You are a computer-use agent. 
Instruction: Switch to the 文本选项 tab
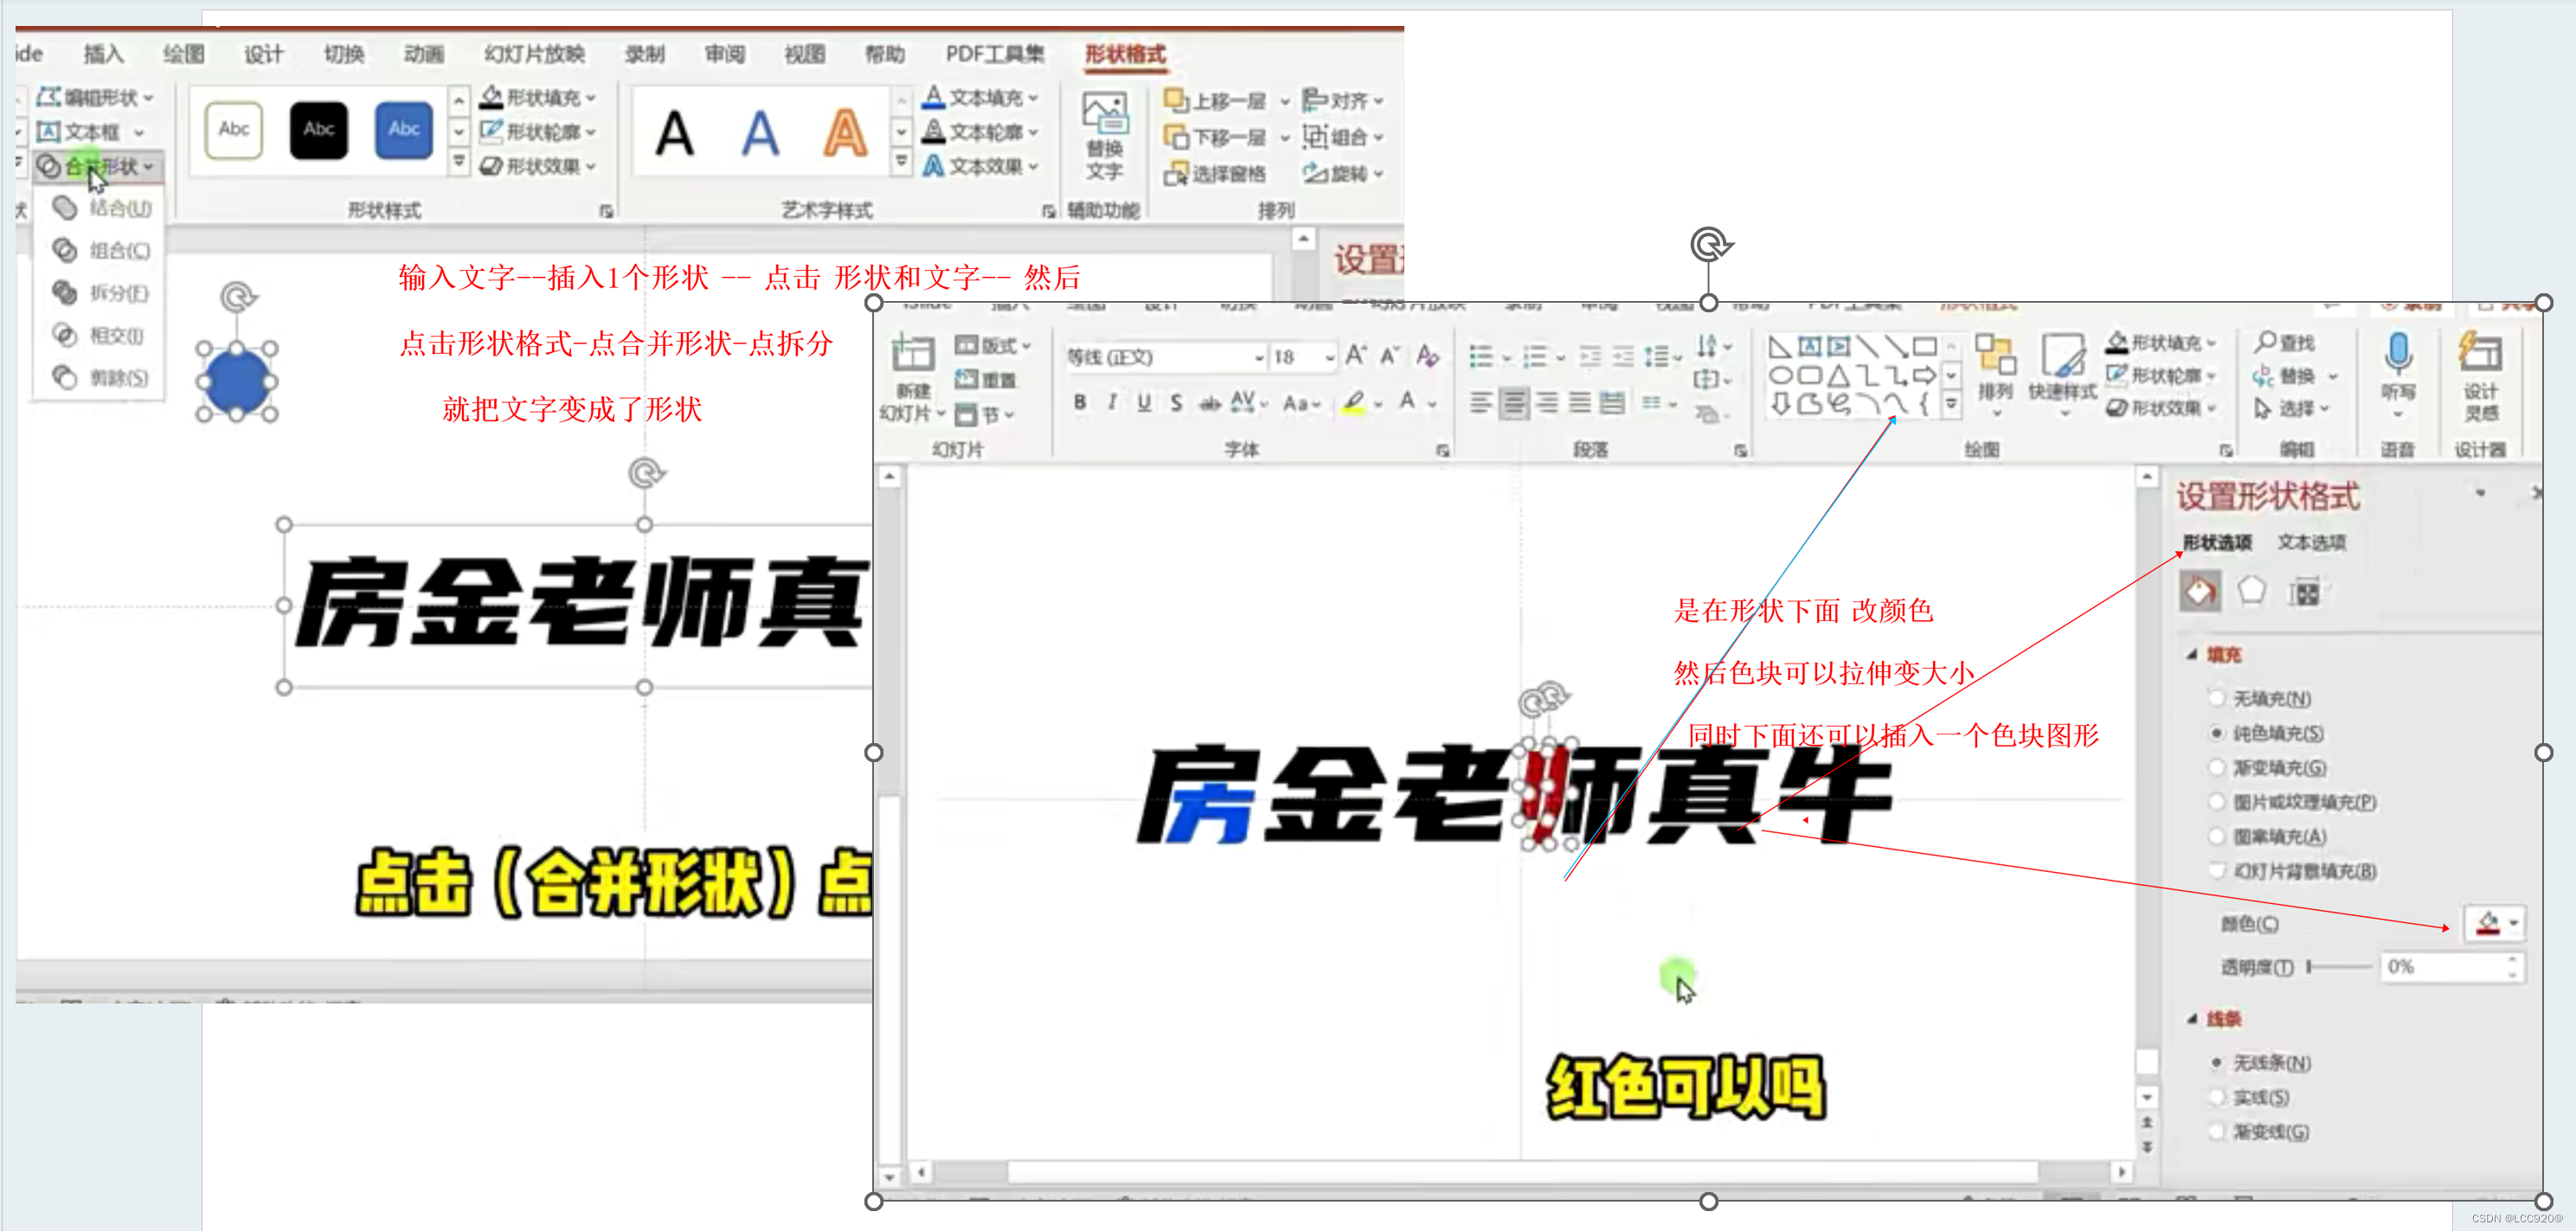click(x=2311, y=542)
